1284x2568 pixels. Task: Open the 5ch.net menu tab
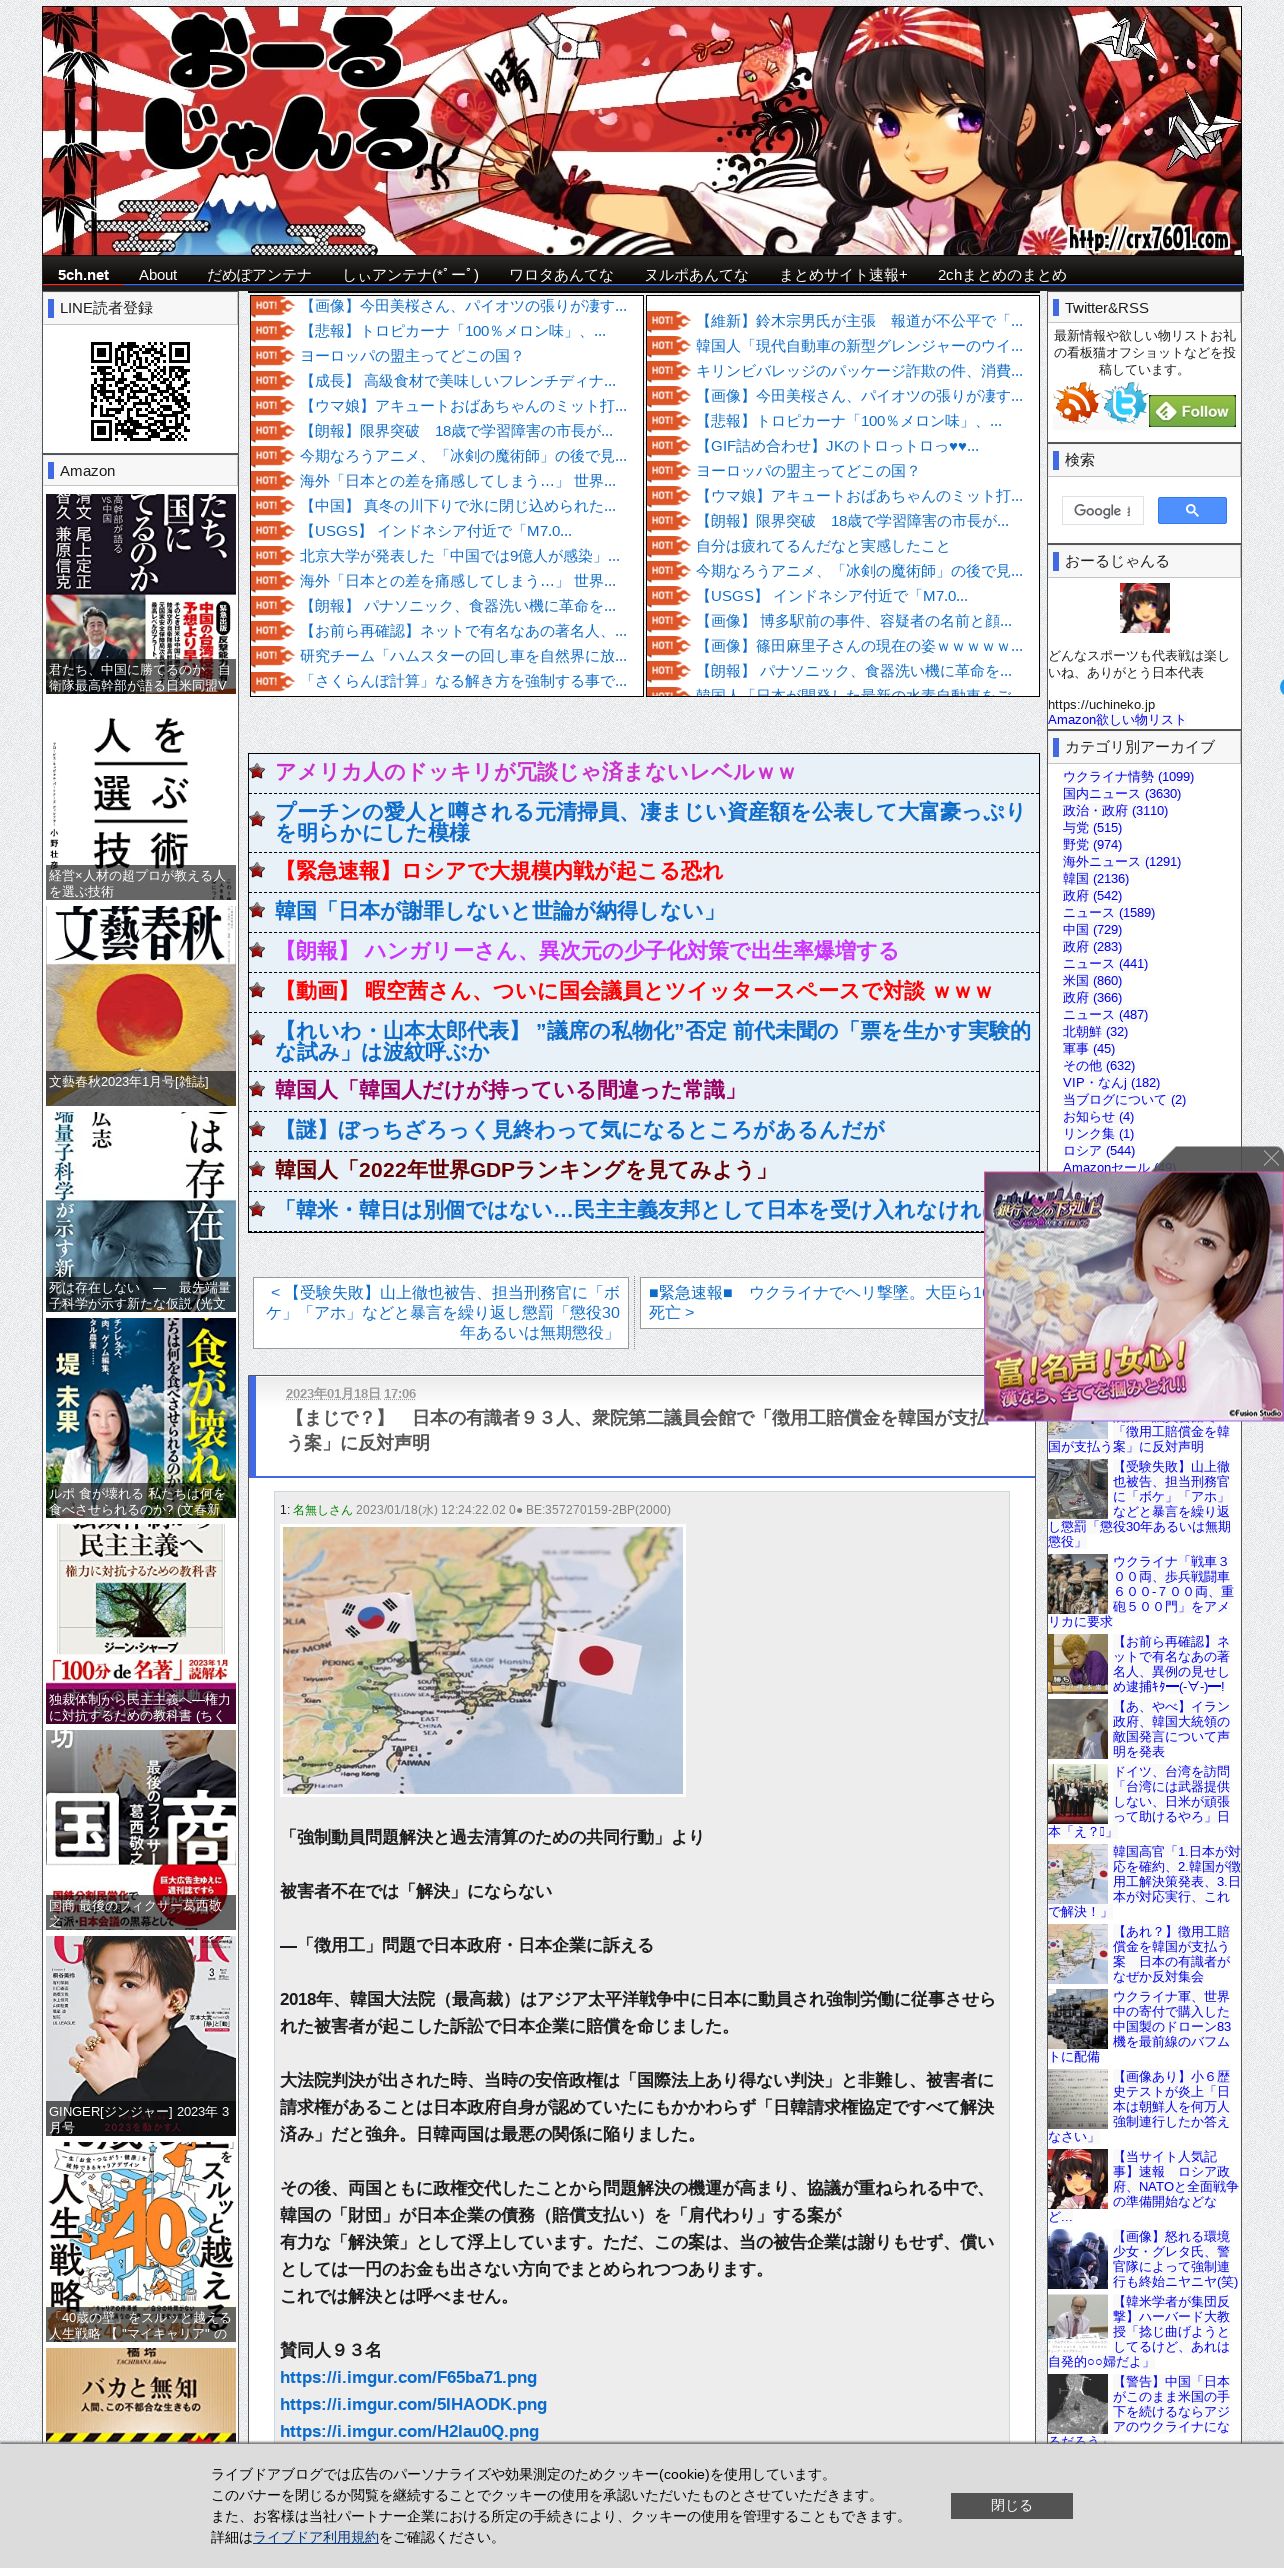pos(83,274)
